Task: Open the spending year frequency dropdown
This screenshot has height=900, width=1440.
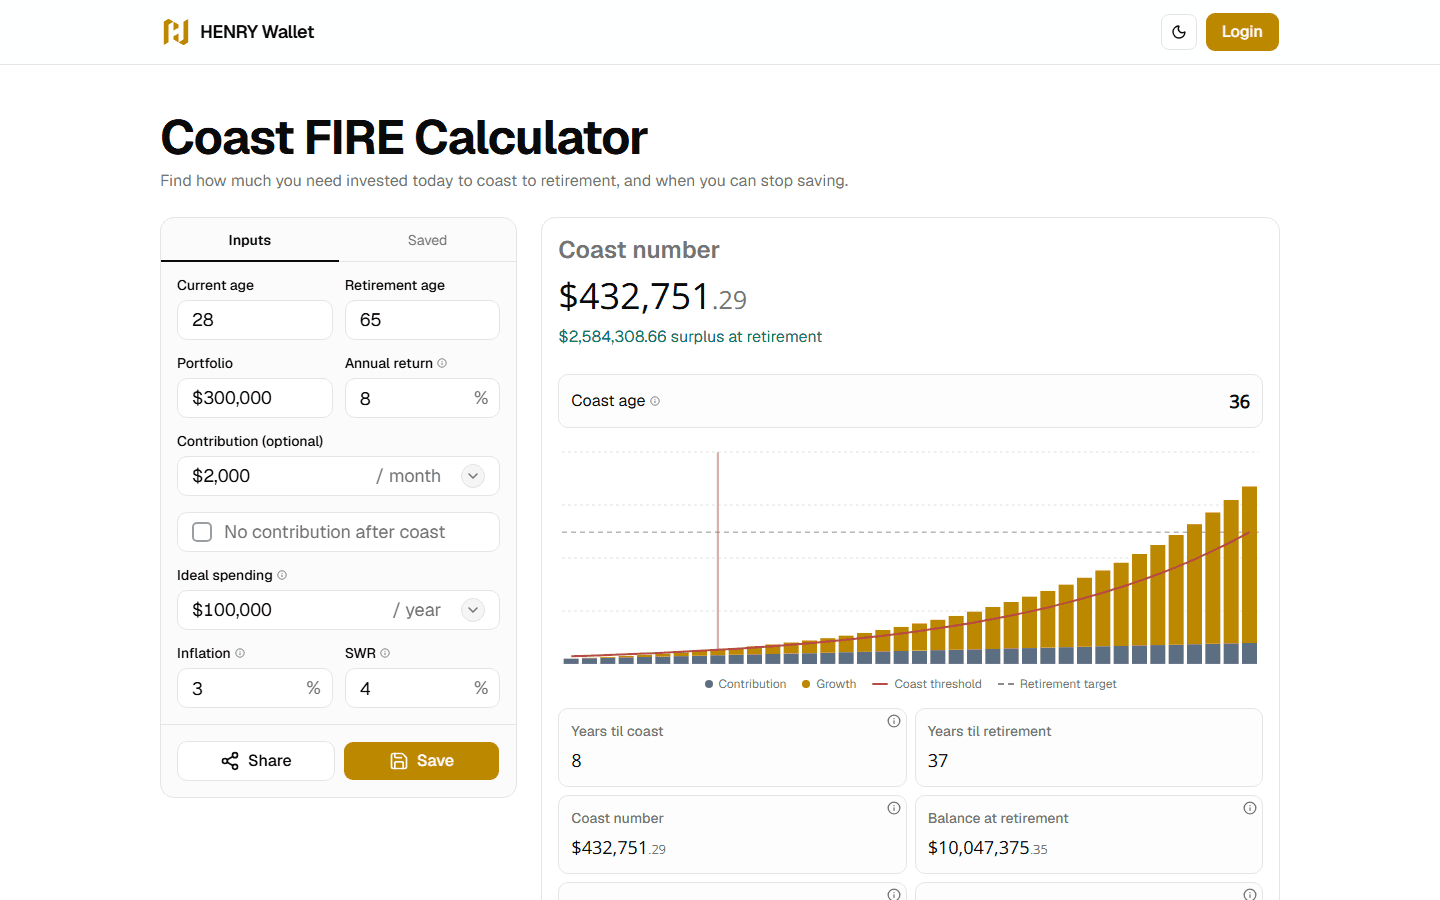Action: [x=473, y=610]
